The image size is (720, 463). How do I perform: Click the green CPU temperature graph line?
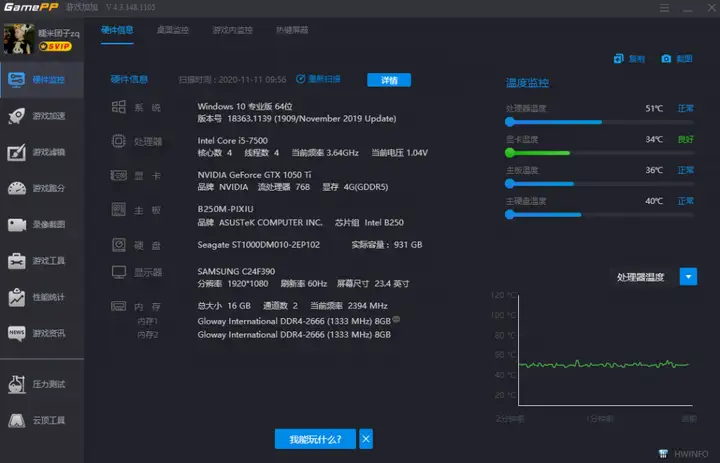604,365
